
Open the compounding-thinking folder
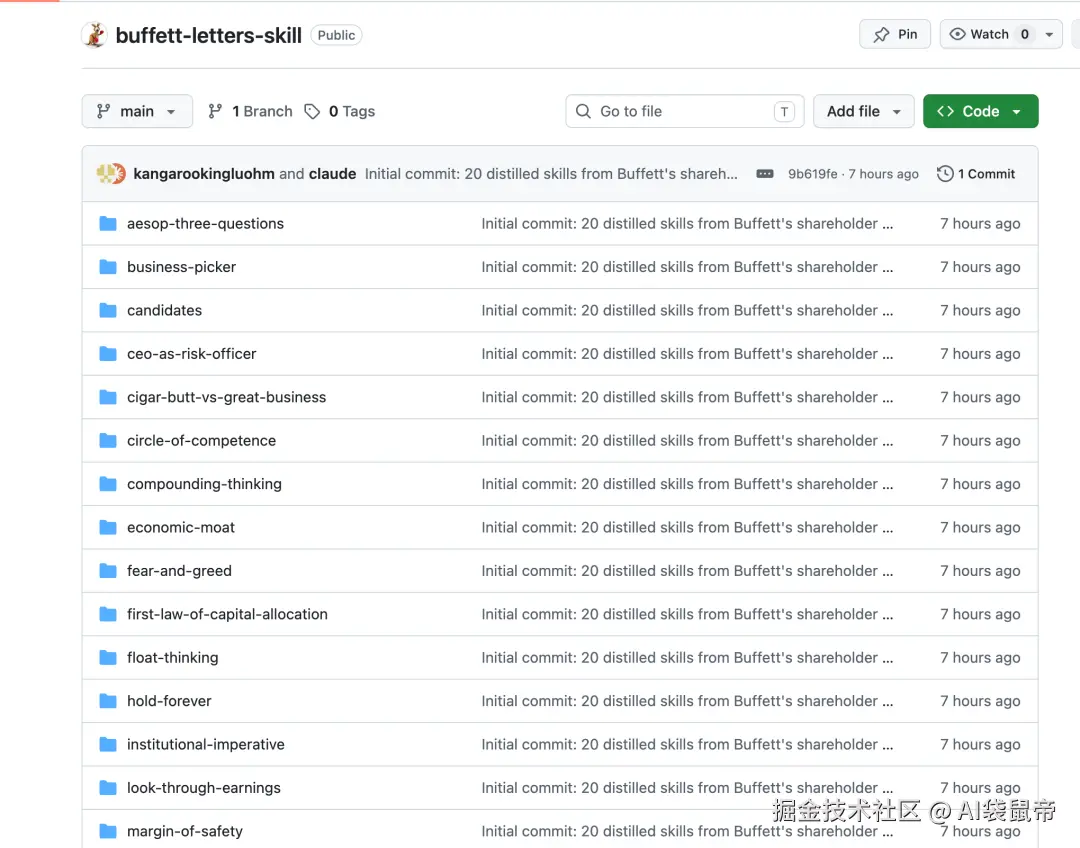[204, 484]
